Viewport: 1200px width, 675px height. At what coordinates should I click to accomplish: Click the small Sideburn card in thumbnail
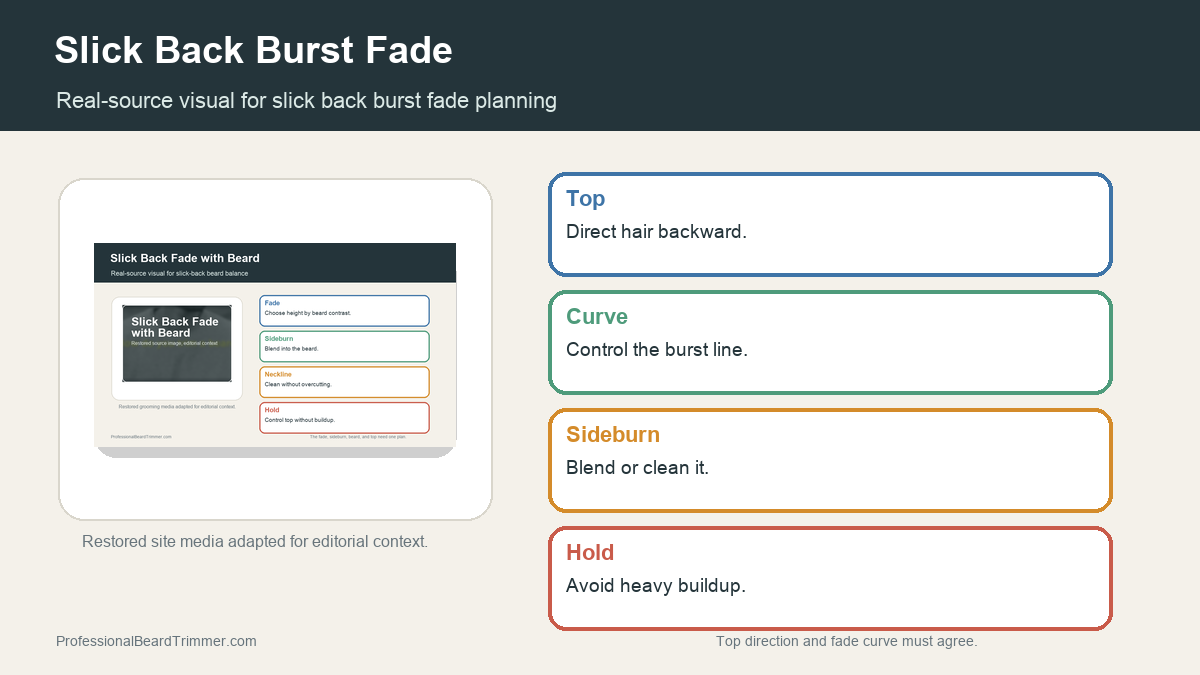point(344,346)
